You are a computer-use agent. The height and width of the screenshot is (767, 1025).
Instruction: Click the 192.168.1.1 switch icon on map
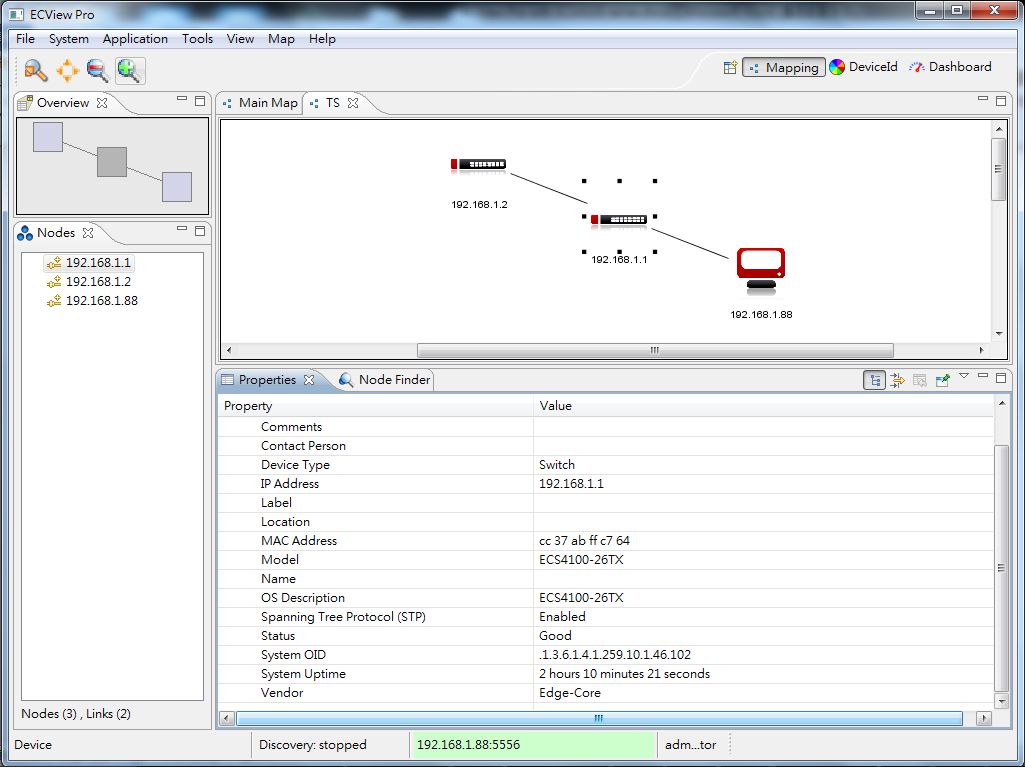619,220
